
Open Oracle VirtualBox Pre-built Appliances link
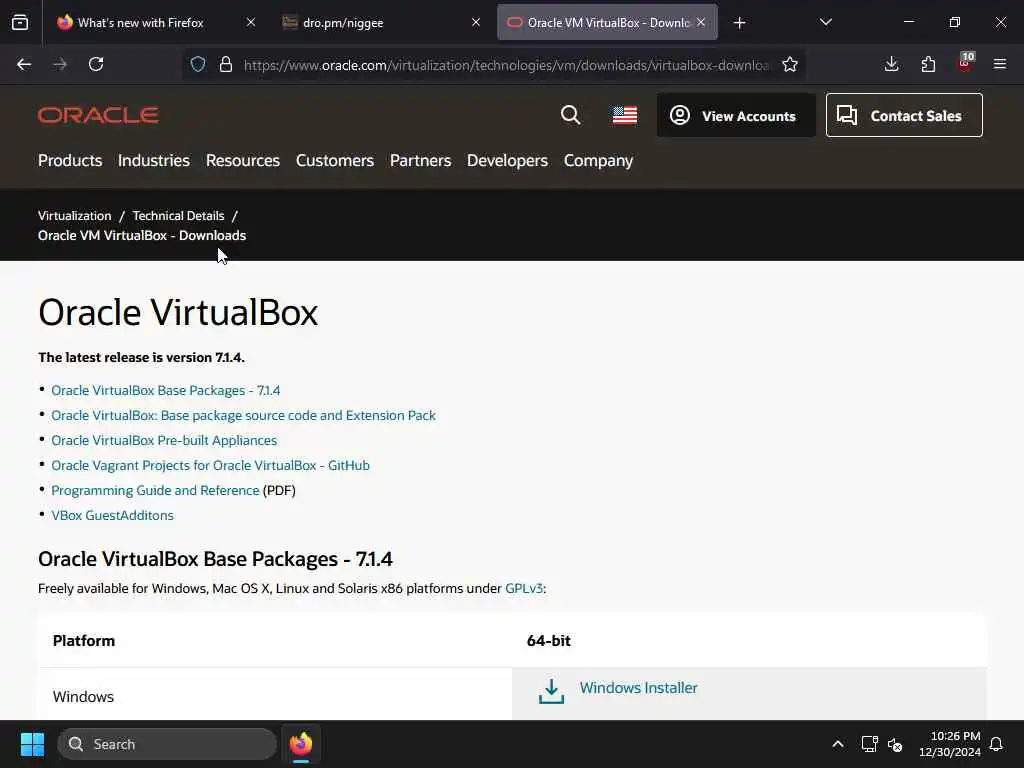164,440
